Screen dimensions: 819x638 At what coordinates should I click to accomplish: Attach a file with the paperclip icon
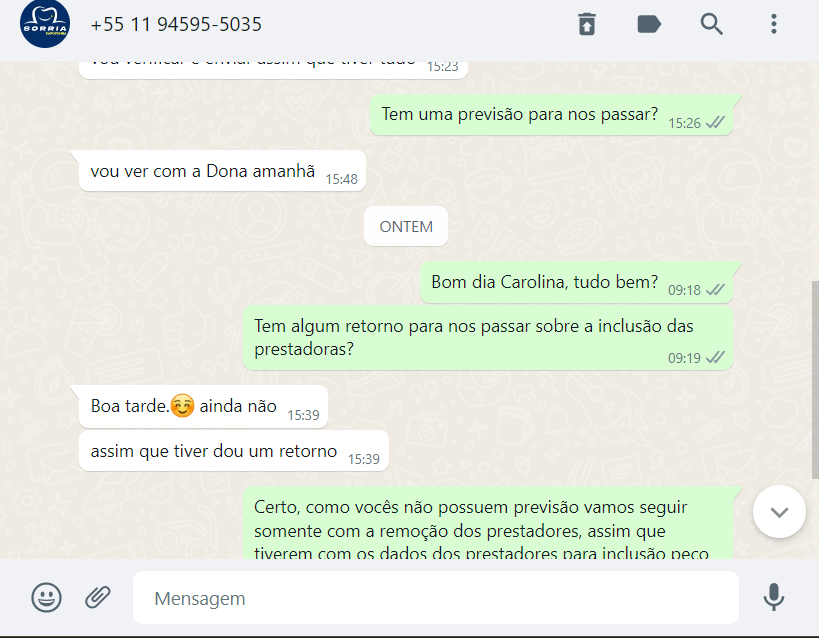pos(98,597)
